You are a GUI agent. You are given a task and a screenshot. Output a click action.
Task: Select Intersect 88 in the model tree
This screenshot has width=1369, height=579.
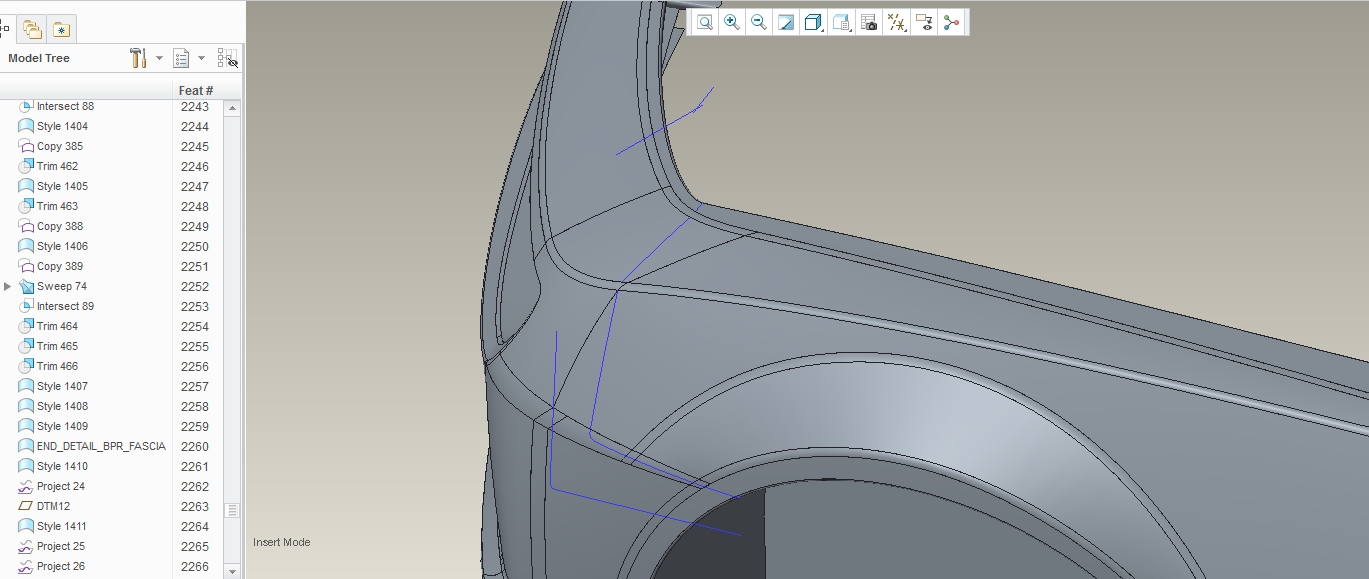(x=65, y=106)
